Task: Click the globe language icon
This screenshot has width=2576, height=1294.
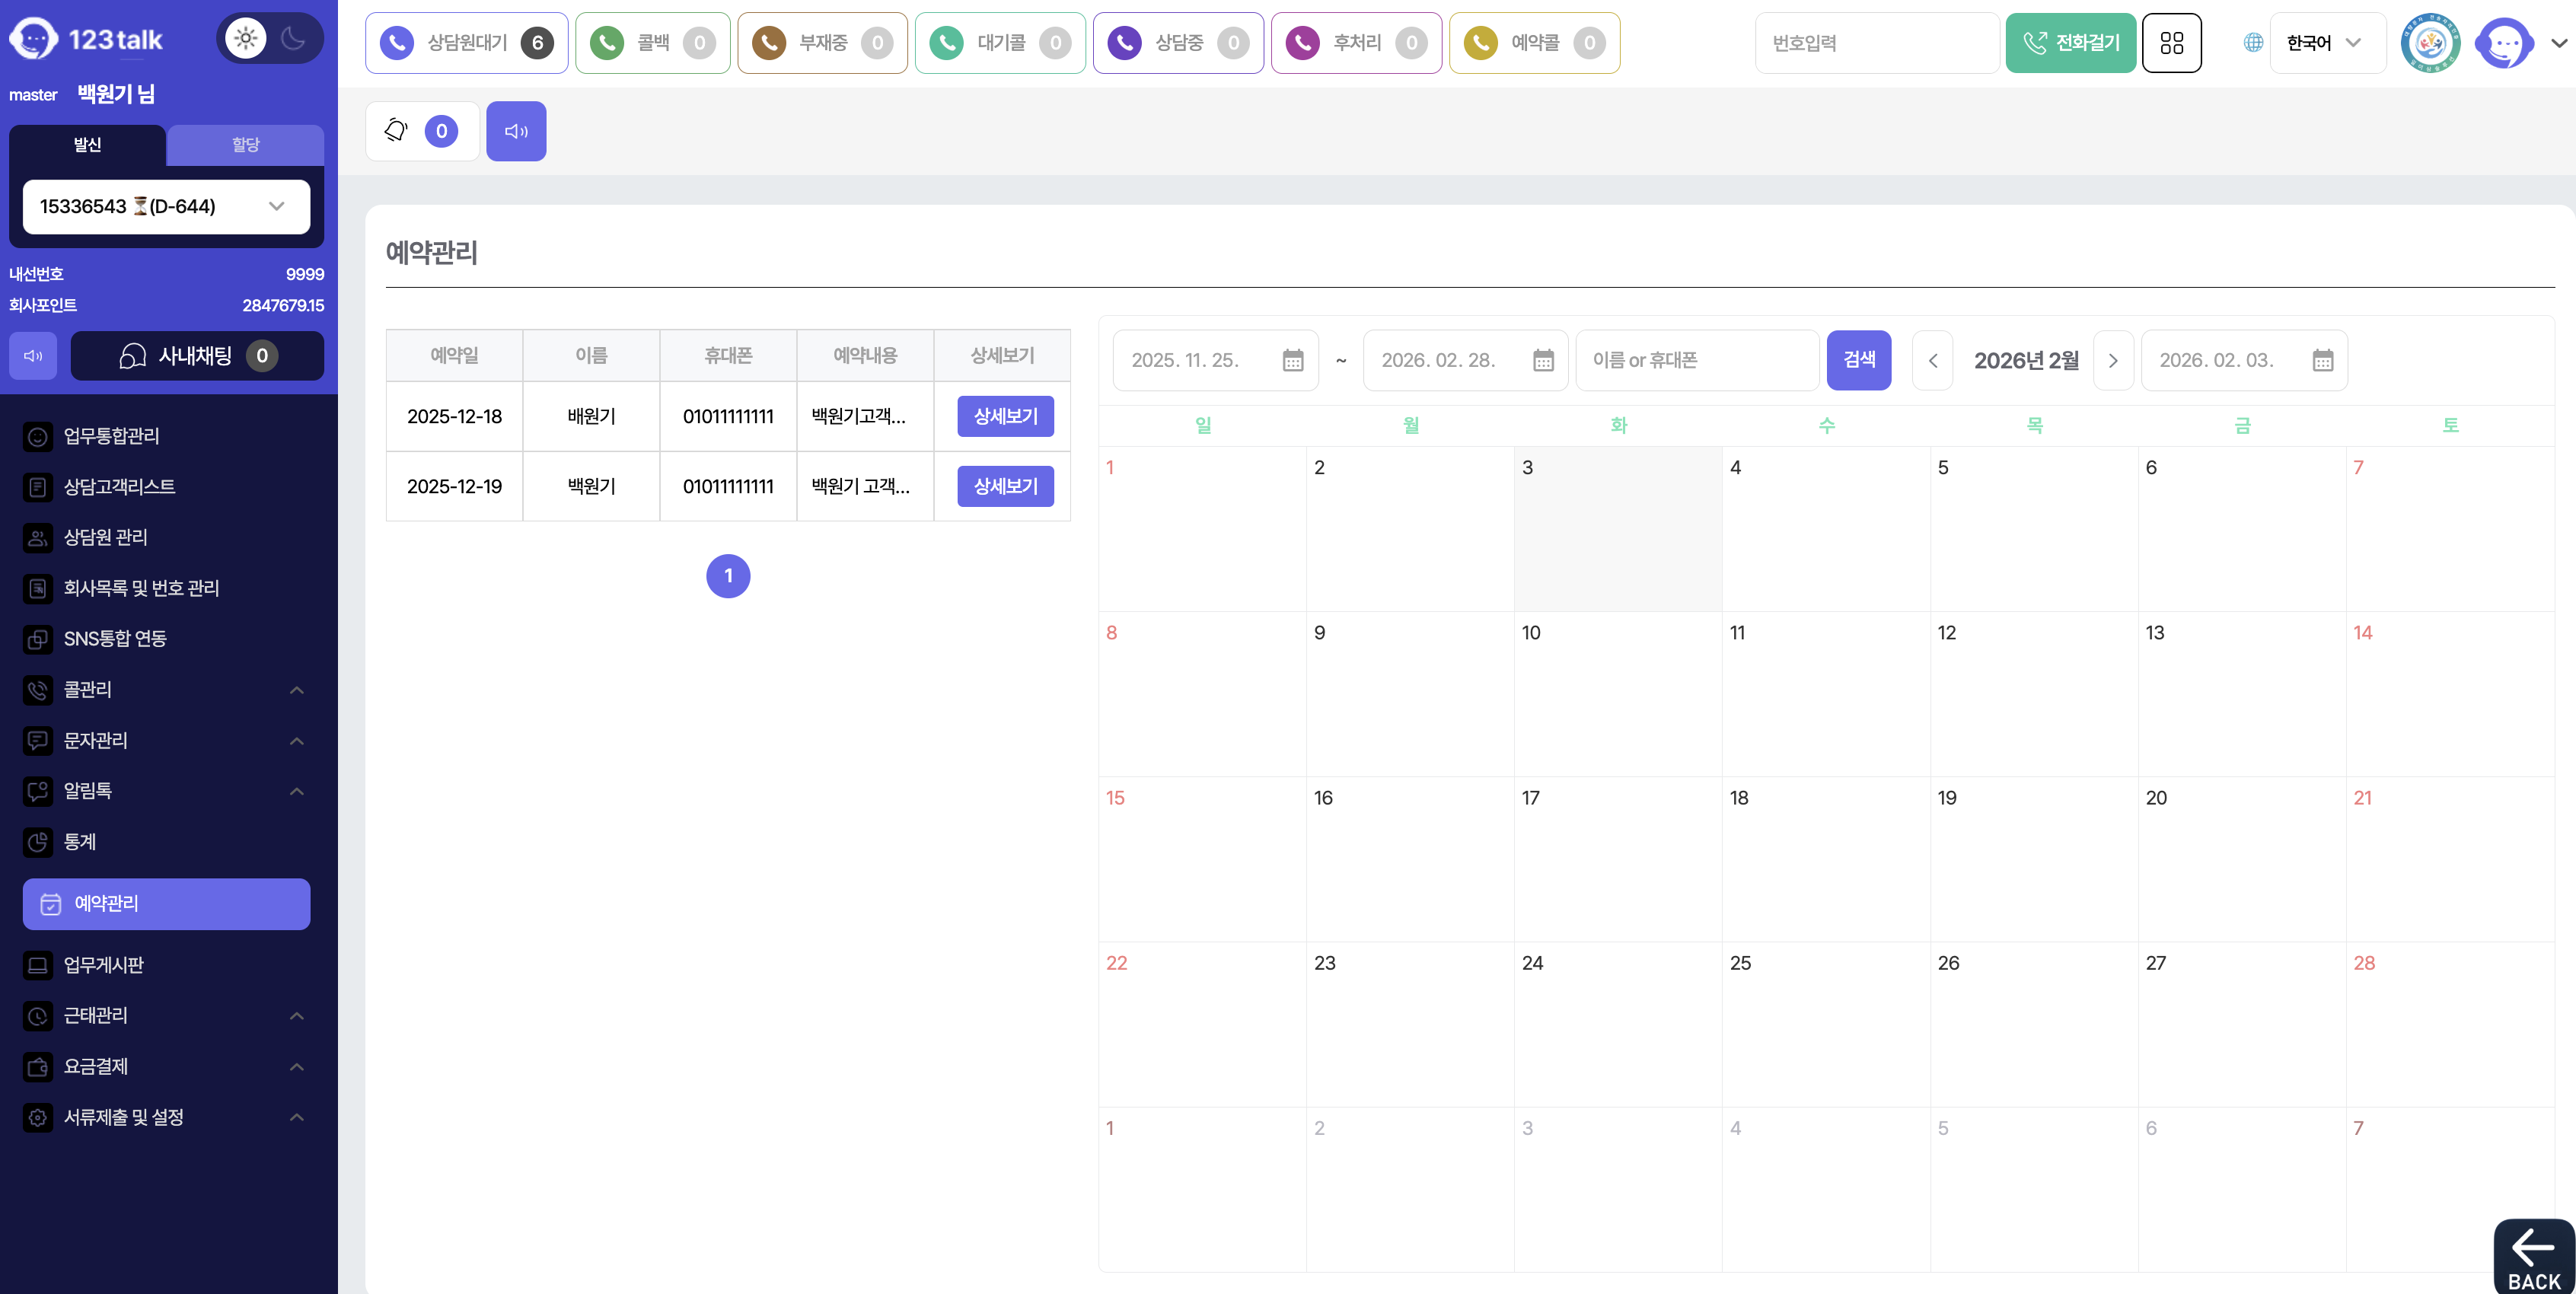Action: (2252, 43)
